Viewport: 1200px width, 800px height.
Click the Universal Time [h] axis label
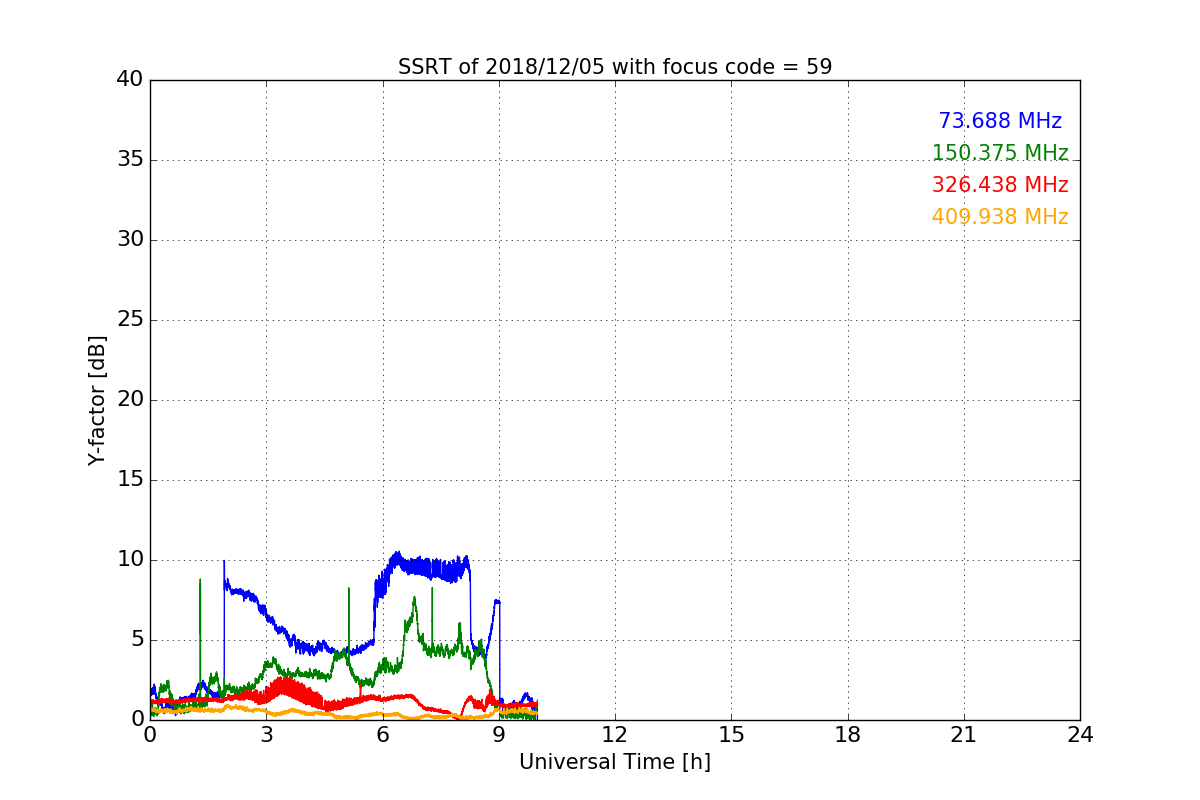click(x=615, y=762)
